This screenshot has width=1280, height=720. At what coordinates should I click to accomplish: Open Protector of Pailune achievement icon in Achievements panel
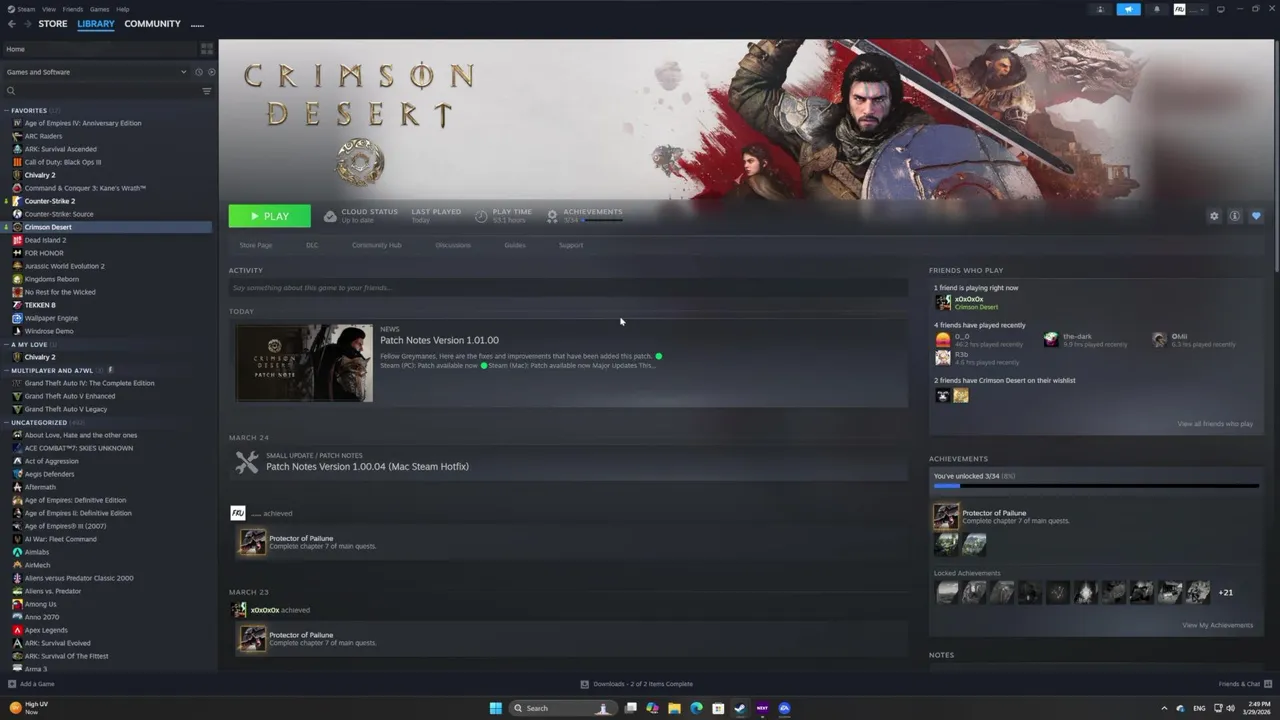(x=946, y=516)
